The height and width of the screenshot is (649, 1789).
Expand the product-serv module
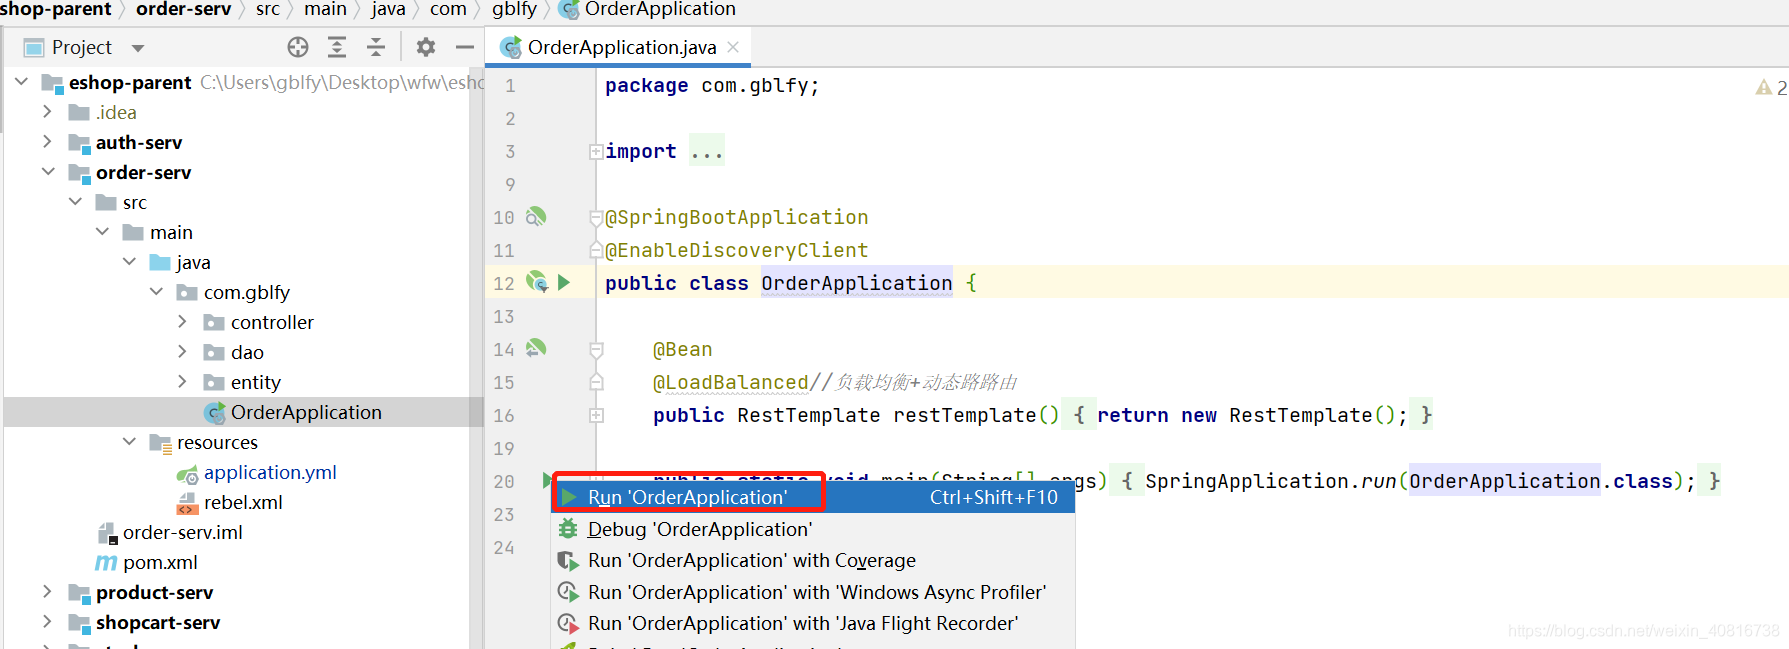click(47, 592)
